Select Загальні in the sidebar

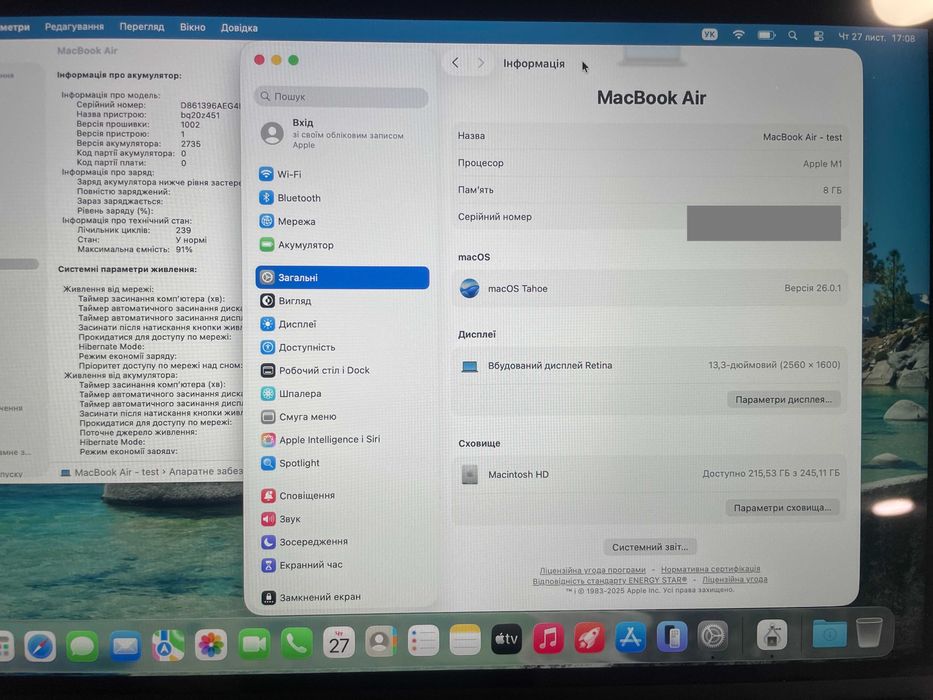(x=342, y=277)
